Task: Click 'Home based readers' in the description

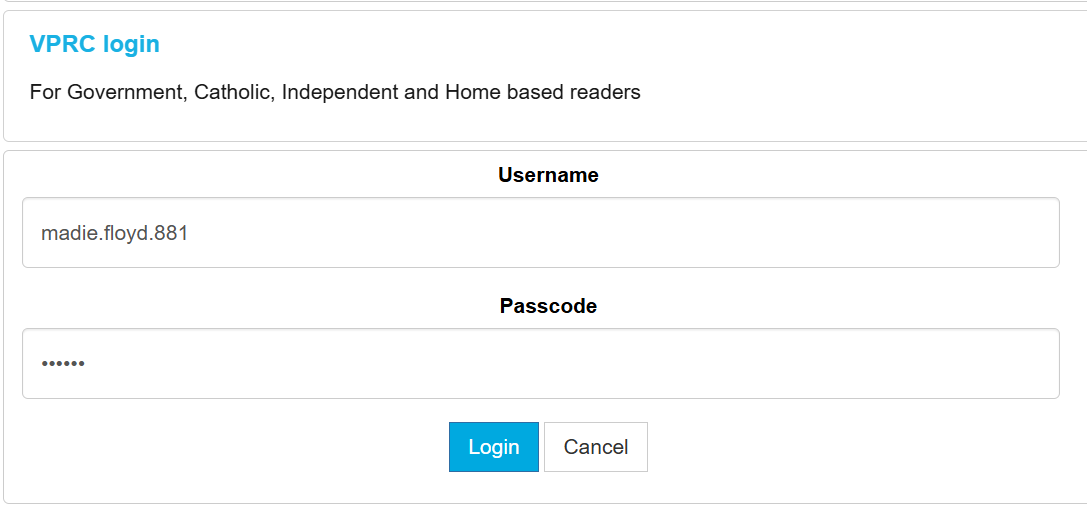Action: click(x=542, y=93)
